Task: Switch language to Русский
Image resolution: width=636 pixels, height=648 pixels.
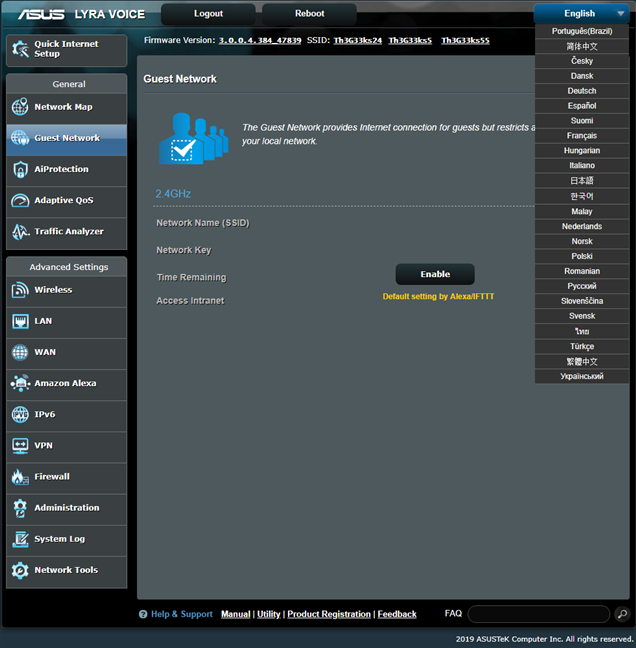Action: point(582,286)
